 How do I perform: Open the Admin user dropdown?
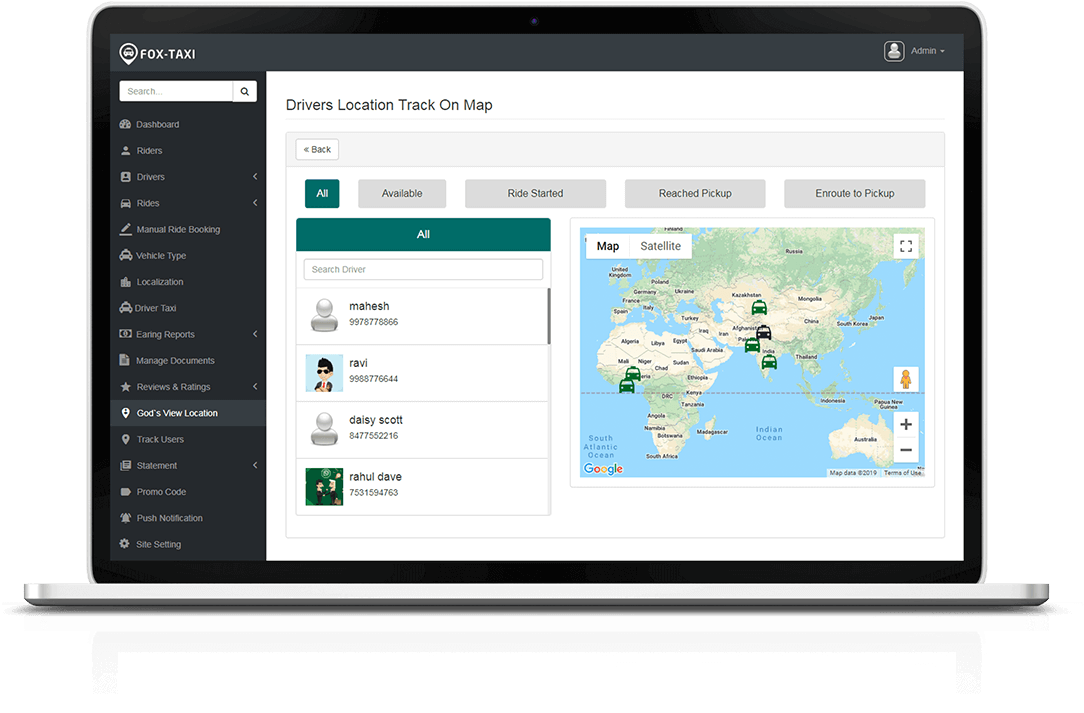click(x=915, y=51)
